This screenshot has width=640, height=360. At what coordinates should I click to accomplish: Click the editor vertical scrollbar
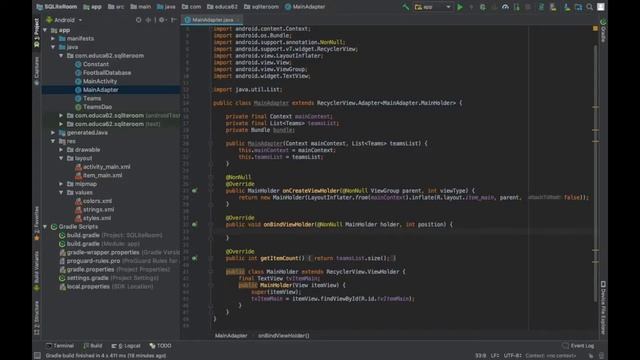pos(596,173)
